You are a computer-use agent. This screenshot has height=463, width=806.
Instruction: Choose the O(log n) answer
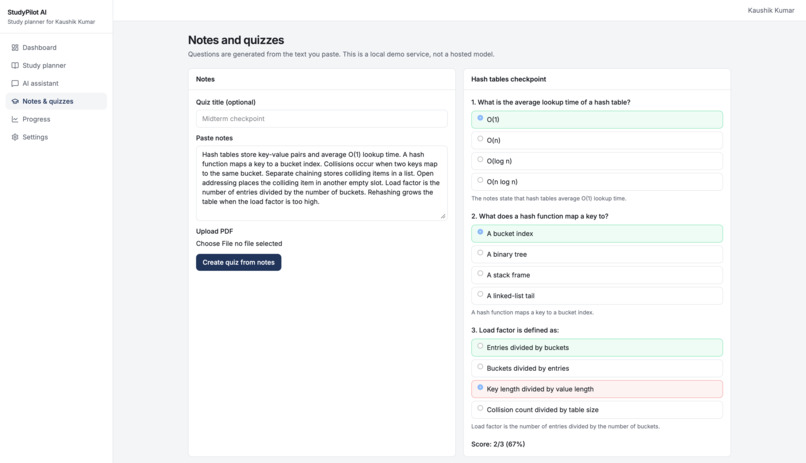click(x=597, y=161)
